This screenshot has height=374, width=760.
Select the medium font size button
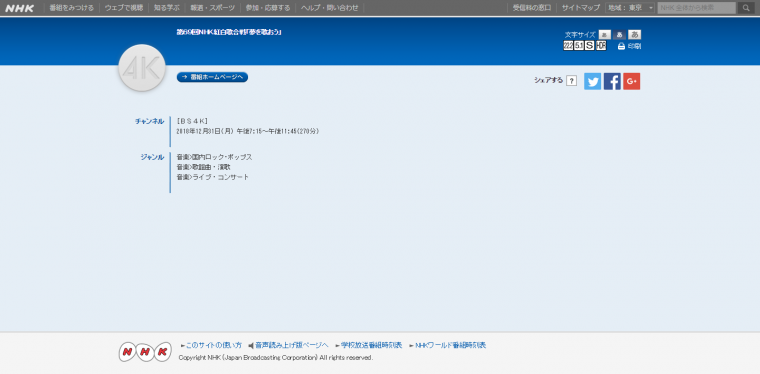click(619, 34)
